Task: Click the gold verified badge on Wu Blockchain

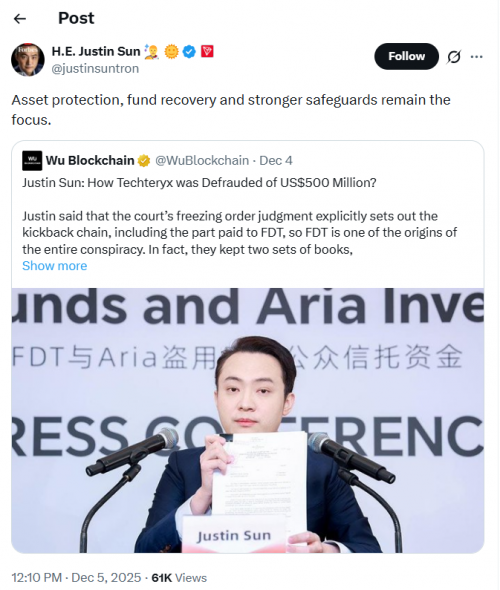Action: click(144, 161)
